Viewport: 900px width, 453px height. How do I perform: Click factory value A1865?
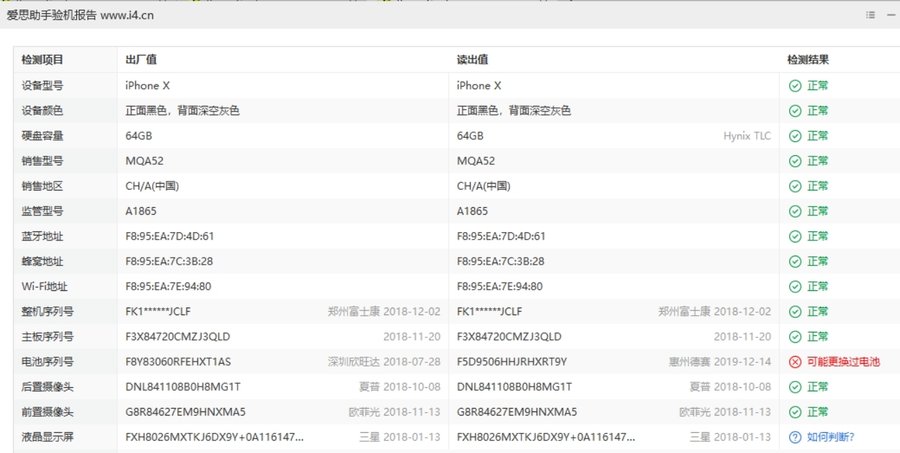pyautogui.click(x=141, y=211)
